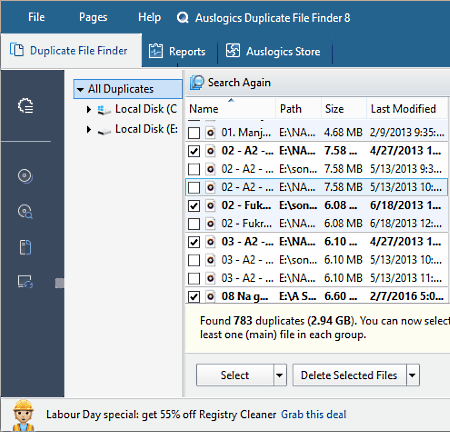Check 03 - A2 file in E:\son... path
The image size is (450, 432).
click(x=194, y=260)
